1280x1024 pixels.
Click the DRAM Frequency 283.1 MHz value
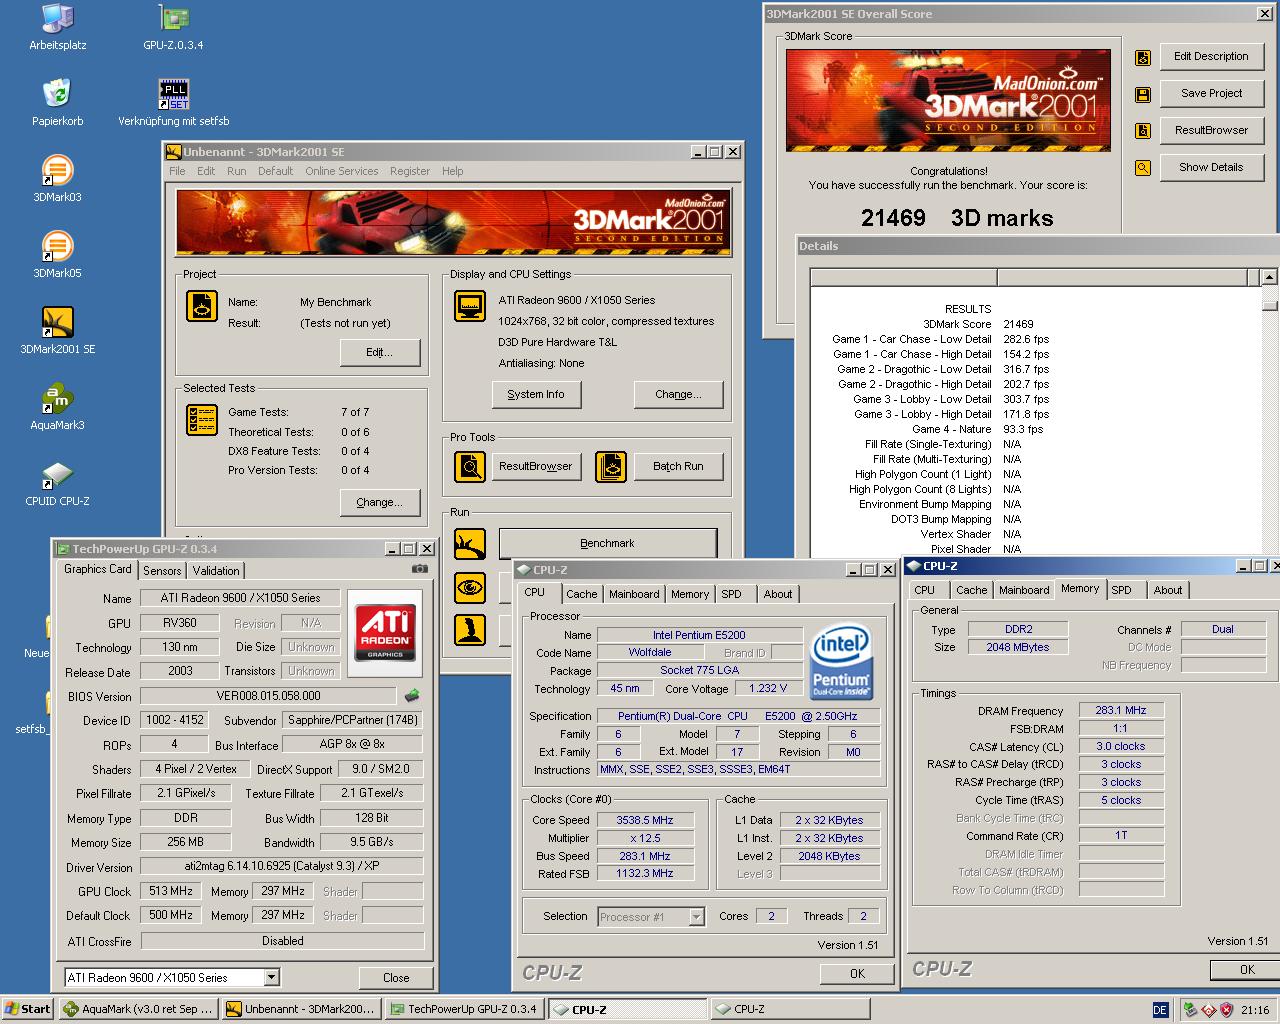1121,710
